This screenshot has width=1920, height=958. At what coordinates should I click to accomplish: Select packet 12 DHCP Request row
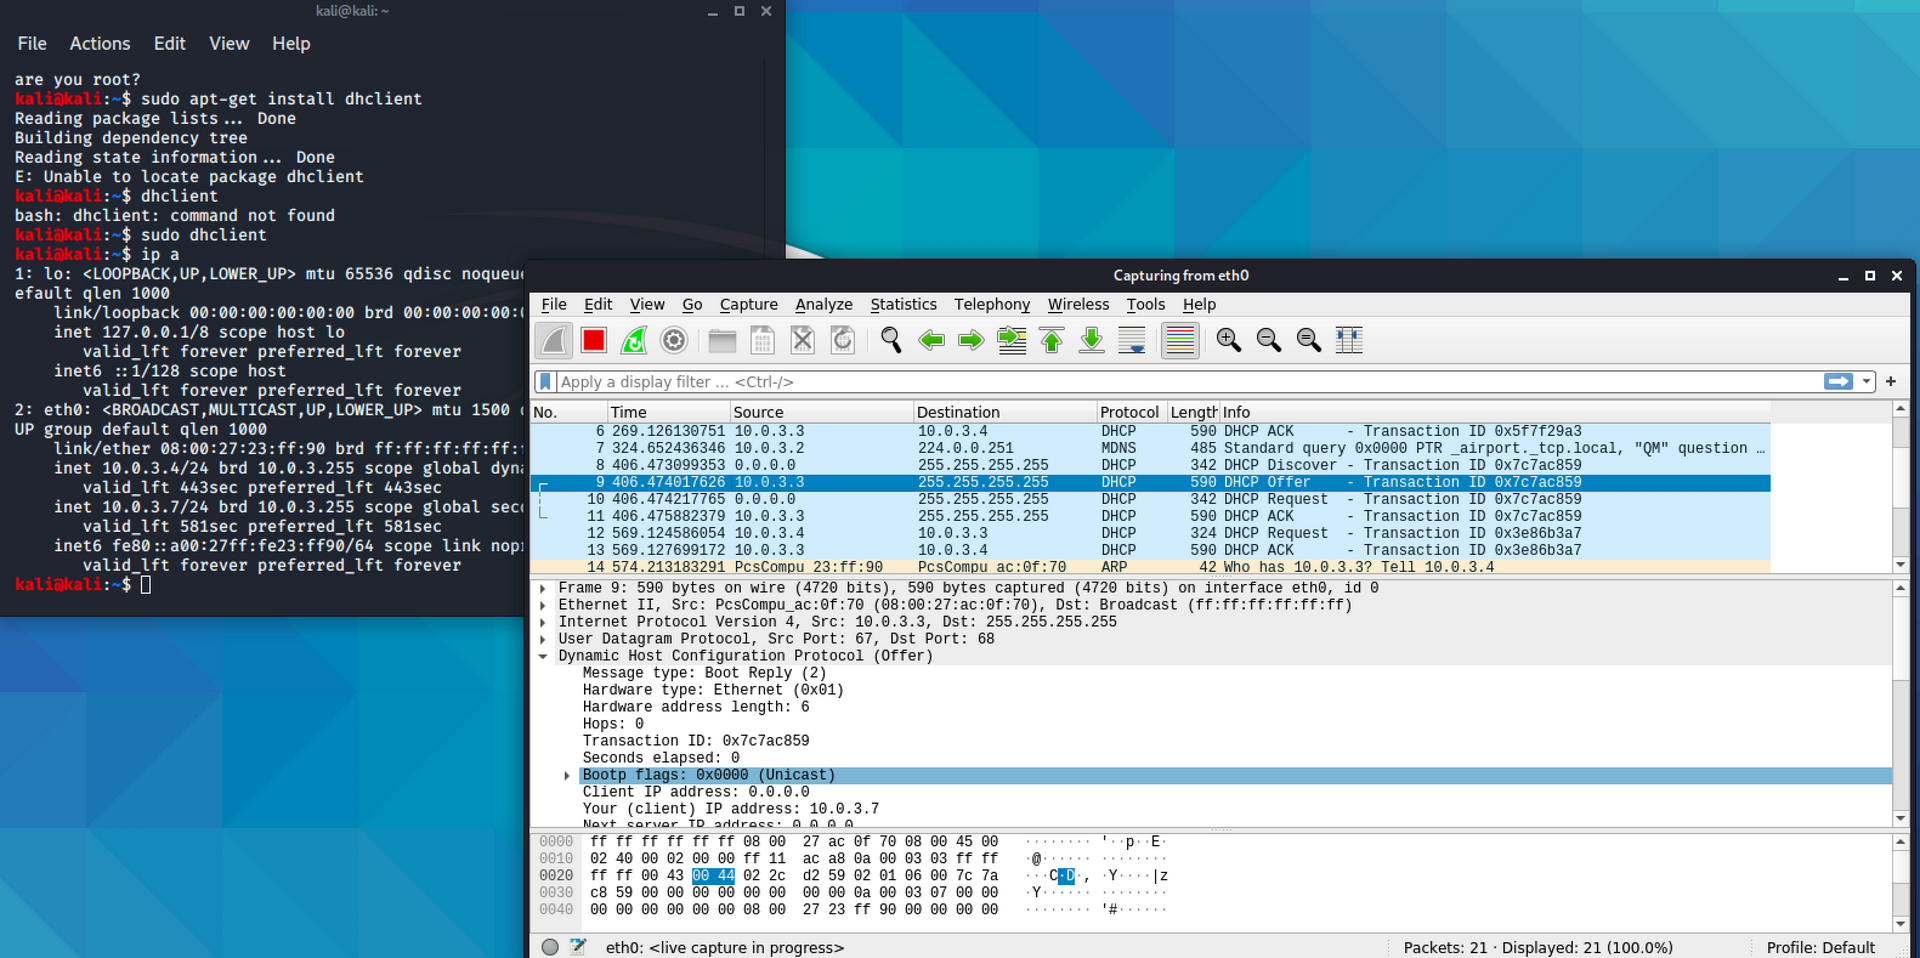click(1150, 533)
